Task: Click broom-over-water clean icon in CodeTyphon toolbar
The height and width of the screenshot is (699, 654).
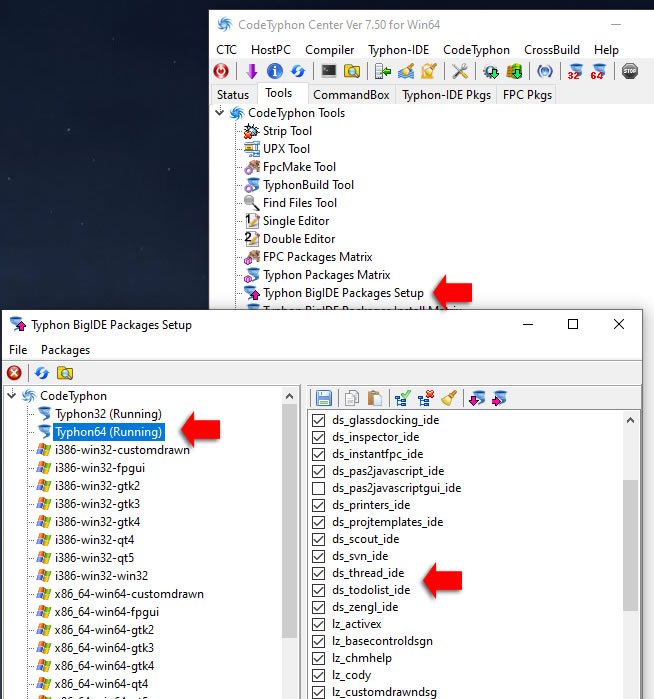Action: 406,71
